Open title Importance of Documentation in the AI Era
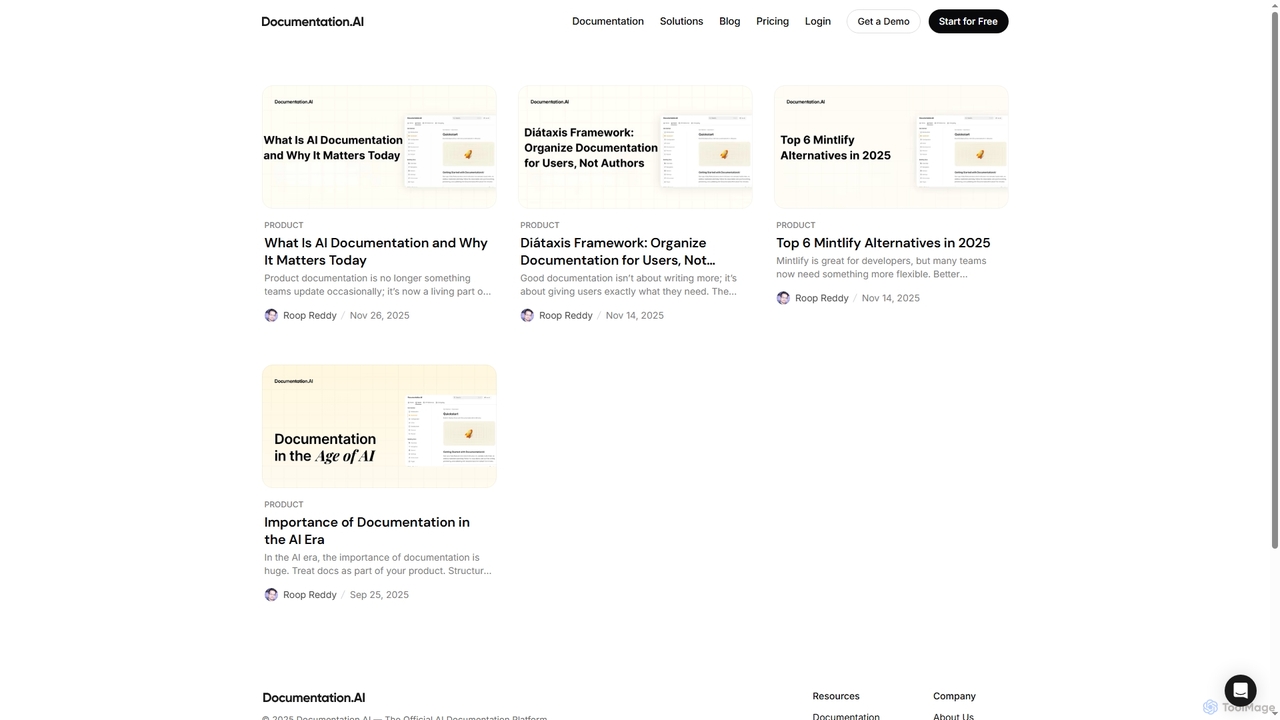1280x720 pixels. pos(367,530)
